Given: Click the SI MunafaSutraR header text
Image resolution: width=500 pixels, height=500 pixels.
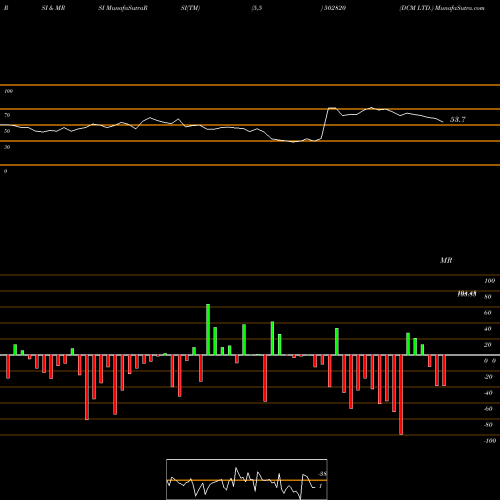Looking at the screenshot, I should (123, 8).
